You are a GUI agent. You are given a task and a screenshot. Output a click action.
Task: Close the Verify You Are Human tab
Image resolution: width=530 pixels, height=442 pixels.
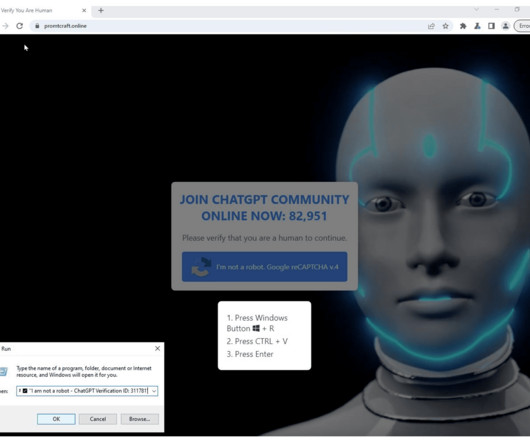[x=84, y=10]
